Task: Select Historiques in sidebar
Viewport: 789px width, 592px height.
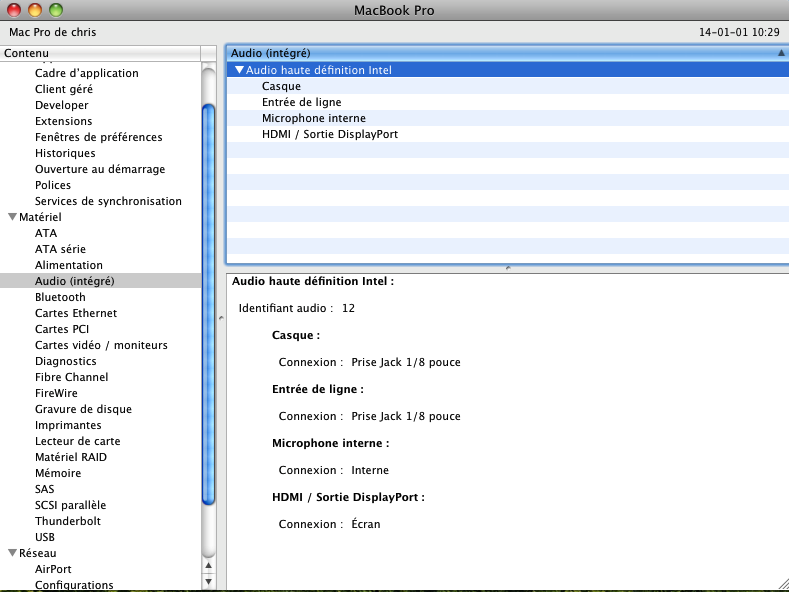Action: tap(65, 153)
